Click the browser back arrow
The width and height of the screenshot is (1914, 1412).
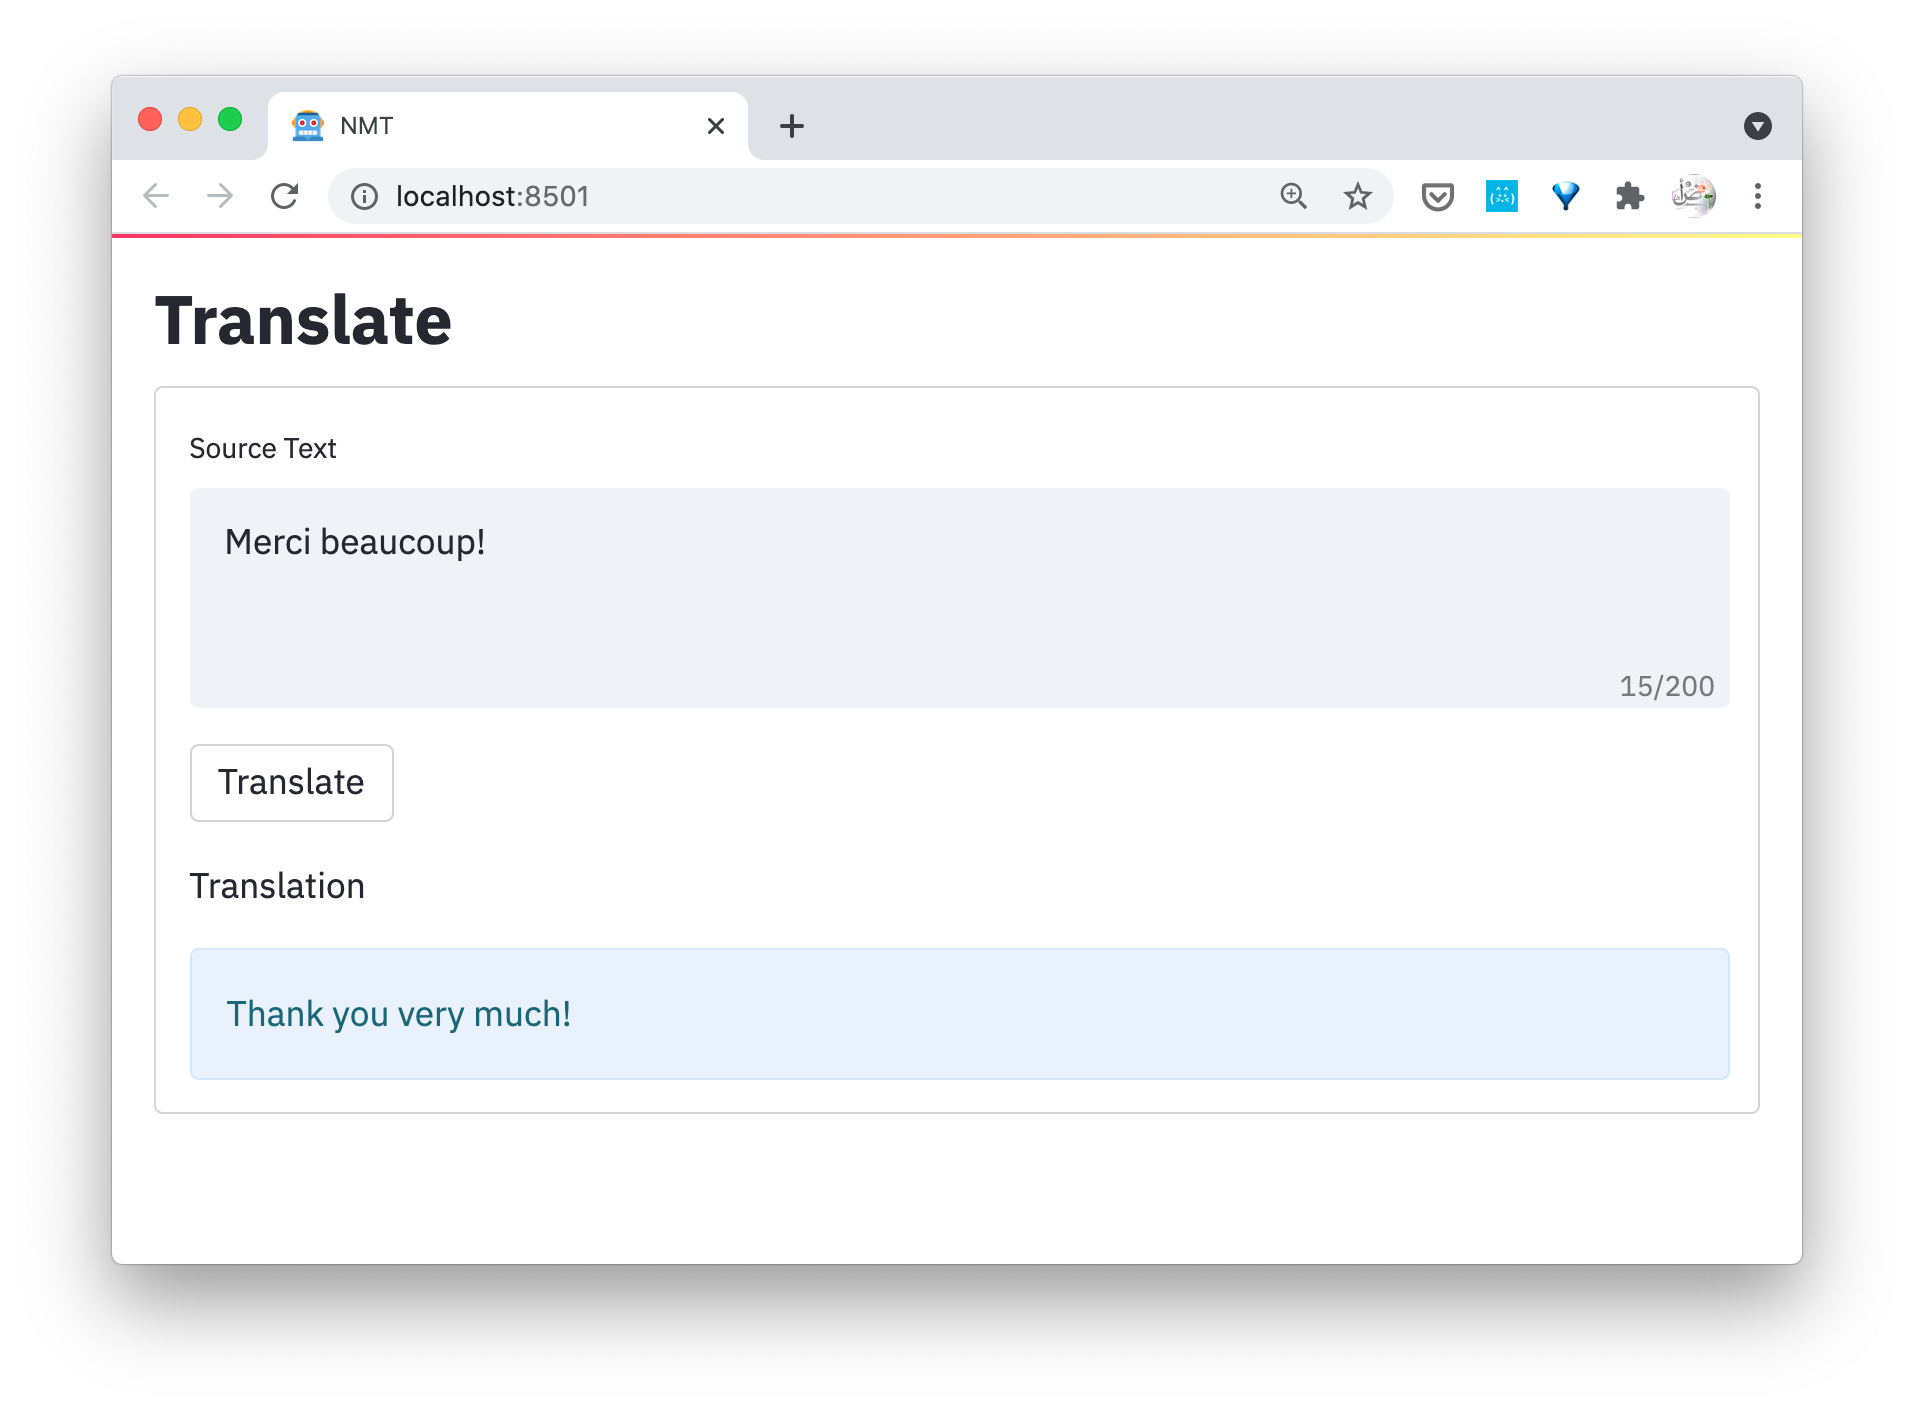[x=156, y=196]
